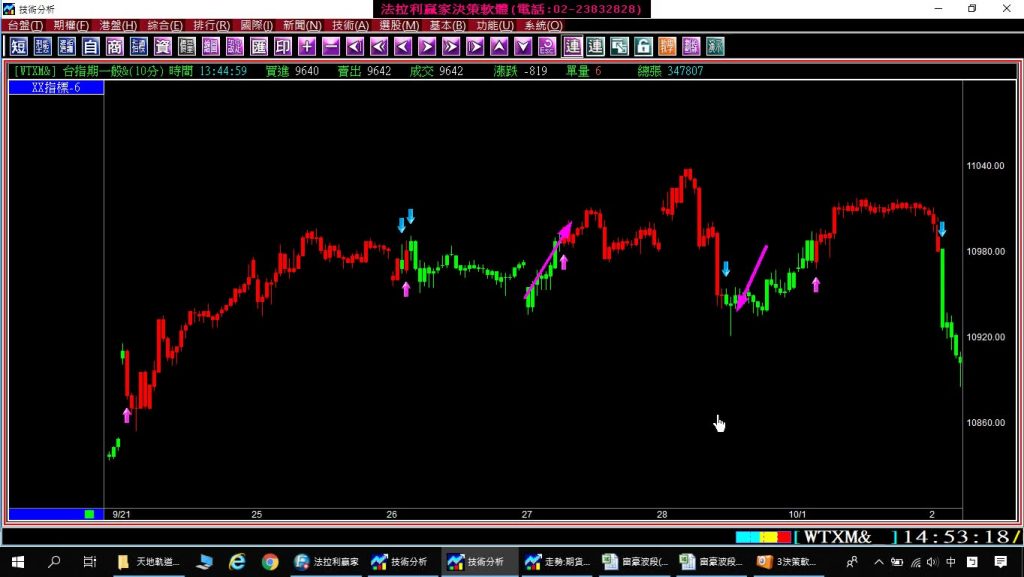
Task: Click the 自 toolbar icon
Action: point(91,46)
